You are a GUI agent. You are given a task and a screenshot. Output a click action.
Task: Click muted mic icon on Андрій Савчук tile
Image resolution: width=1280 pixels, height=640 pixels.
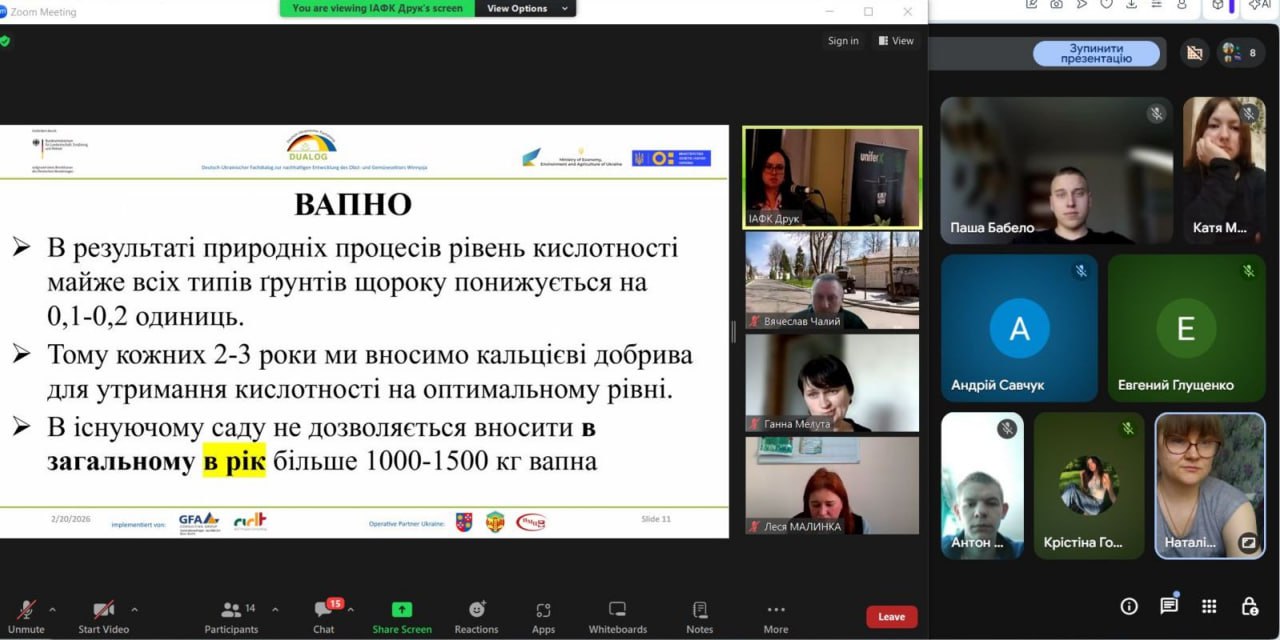[x=1081, y=271]
